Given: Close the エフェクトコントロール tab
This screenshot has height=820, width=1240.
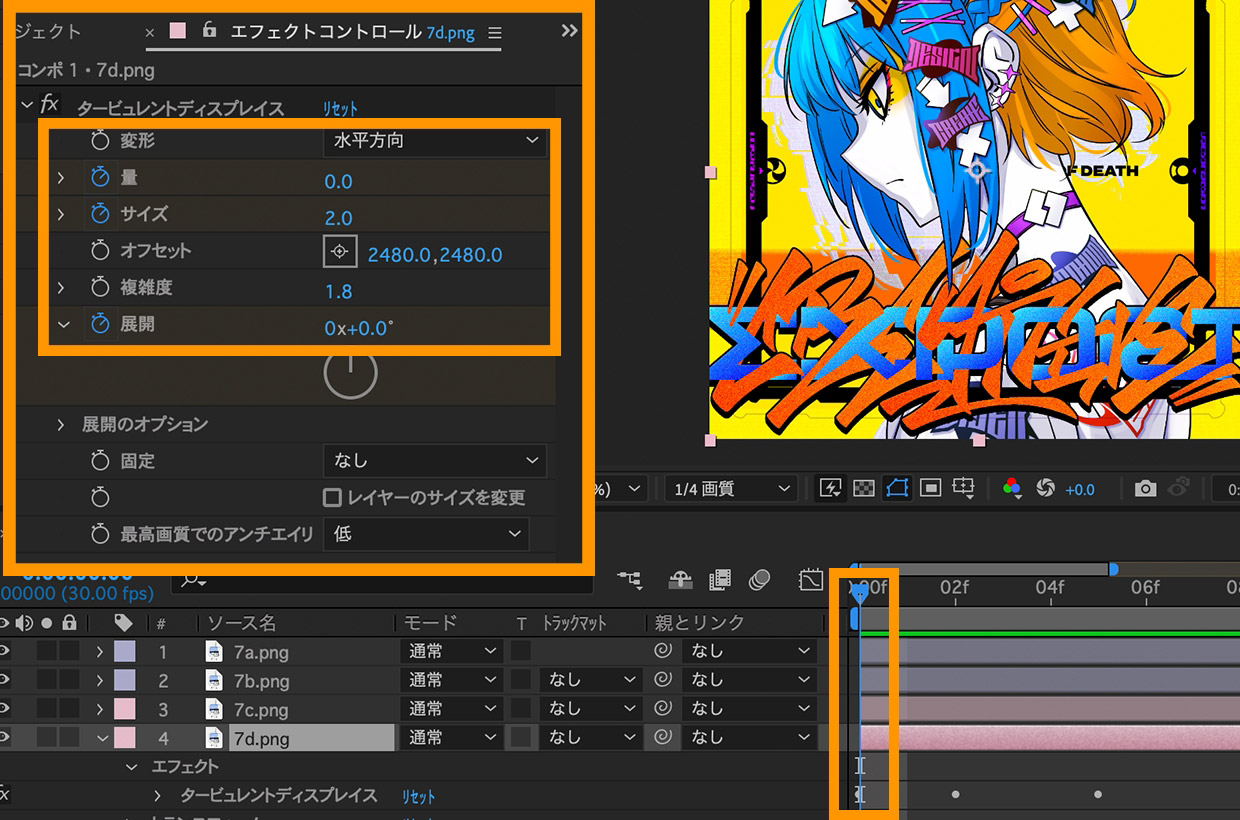Looking at the screenshot, I should click(150, 33).
